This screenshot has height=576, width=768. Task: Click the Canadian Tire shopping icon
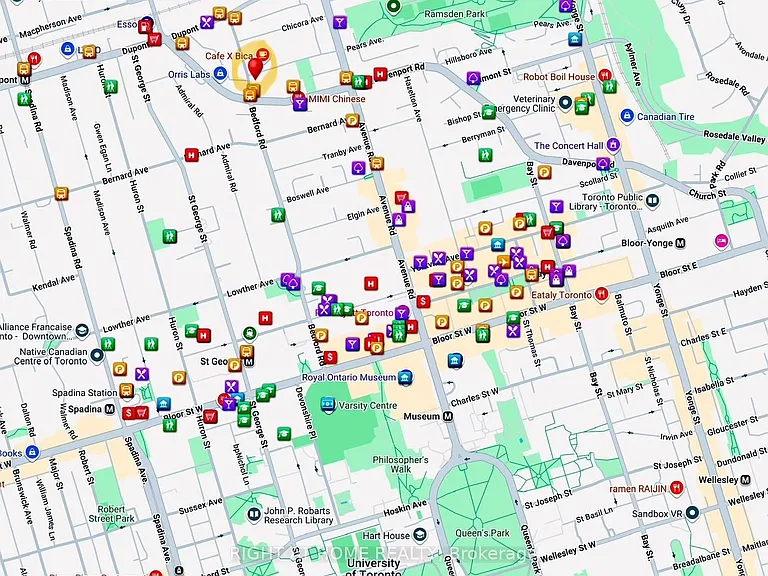tap(627, 116)
